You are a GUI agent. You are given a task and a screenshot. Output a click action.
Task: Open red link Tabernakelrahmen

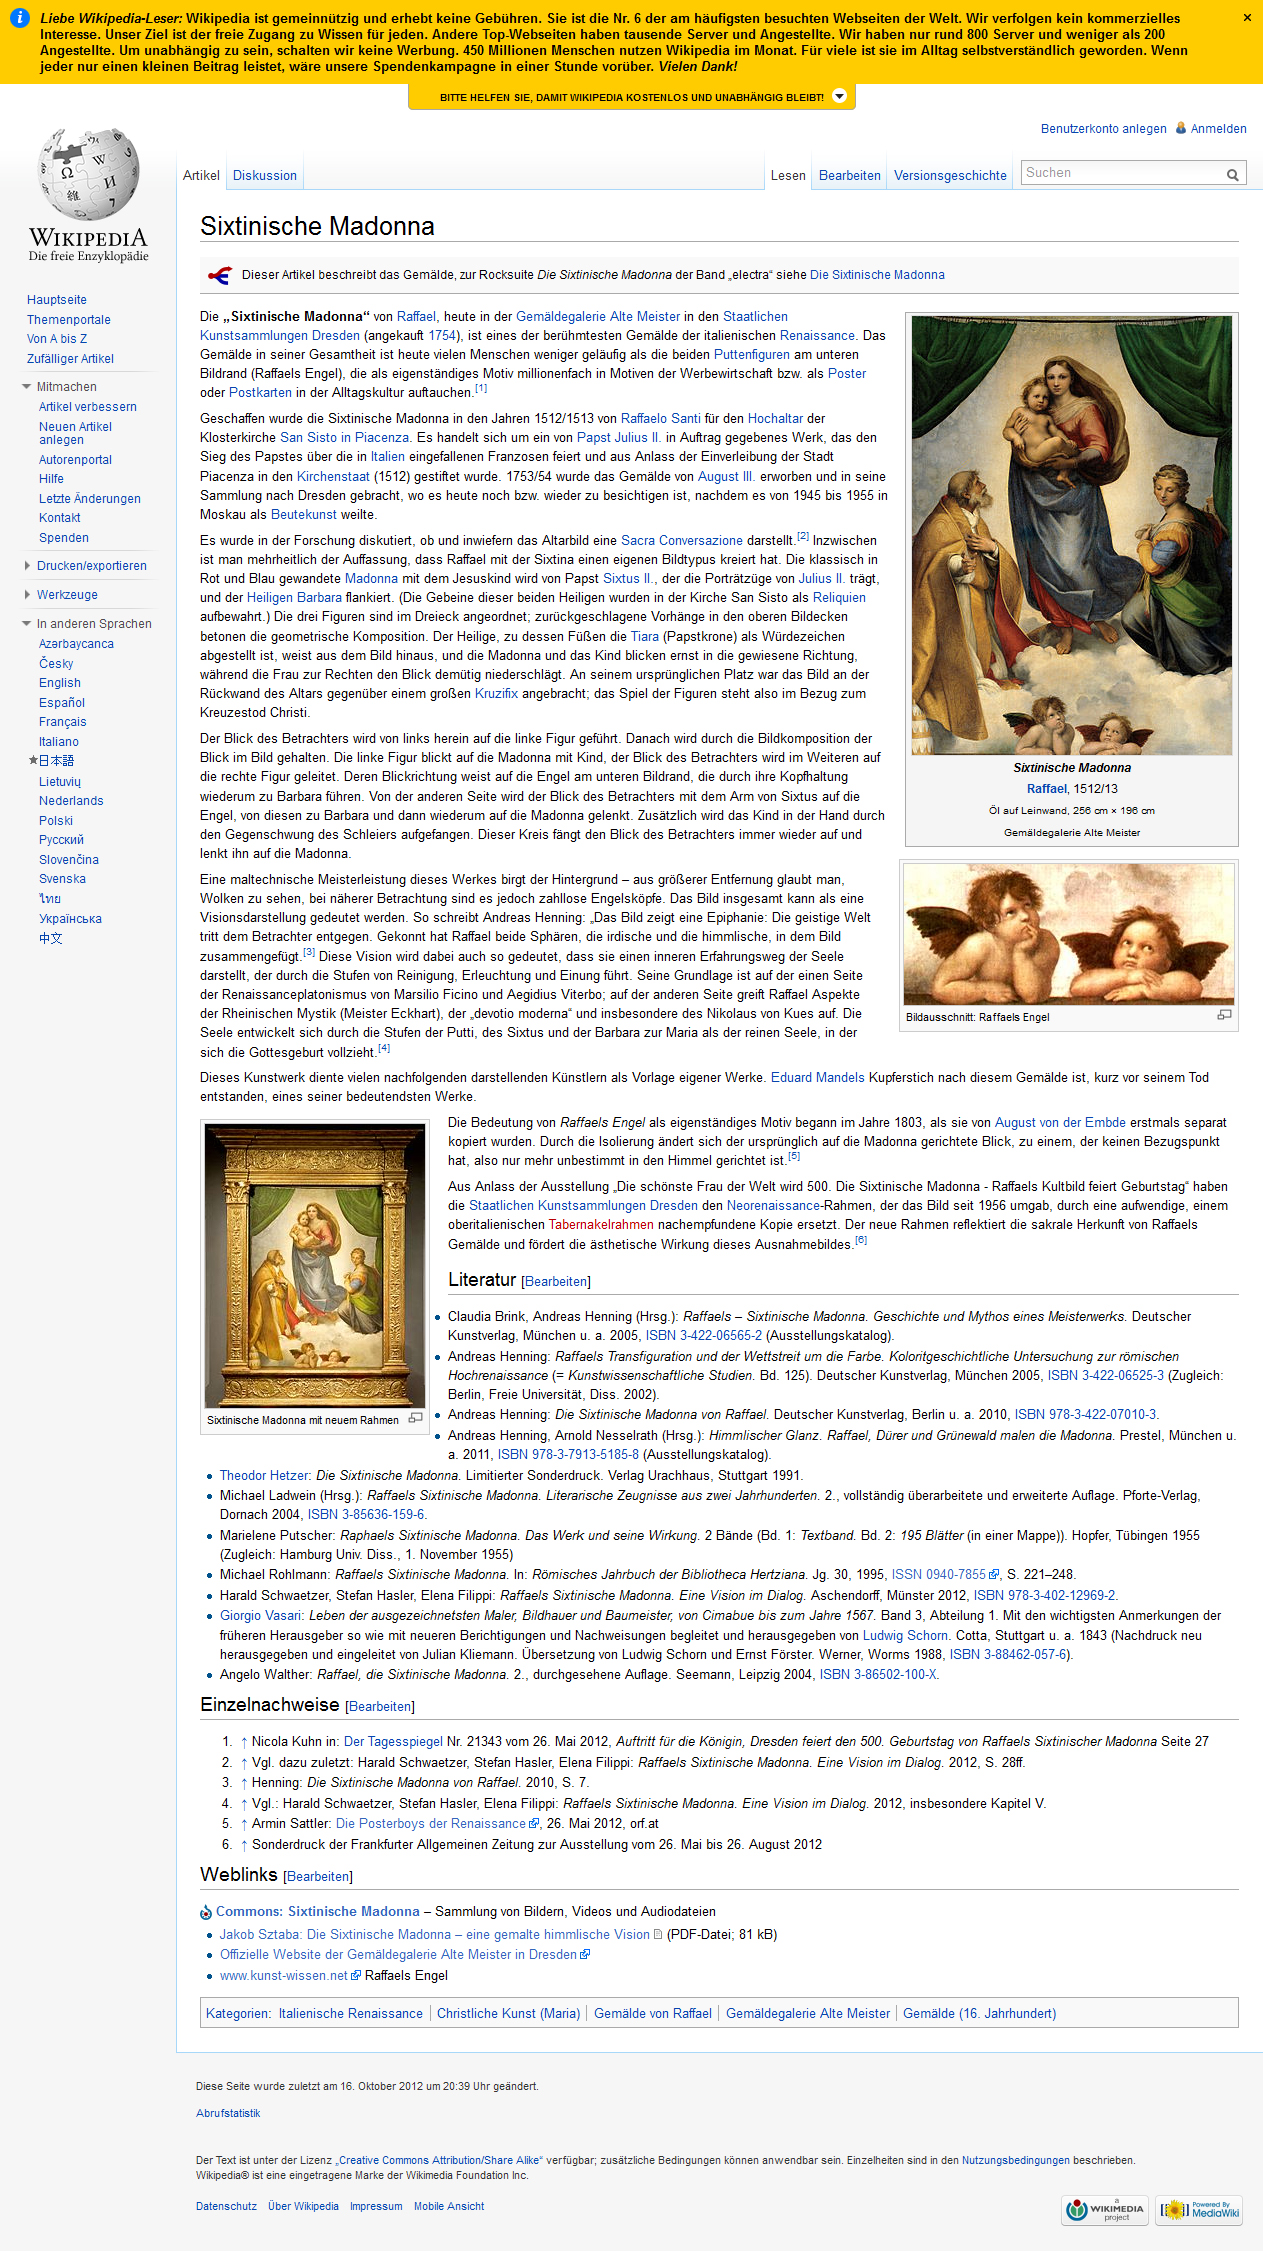[601, 1225]
